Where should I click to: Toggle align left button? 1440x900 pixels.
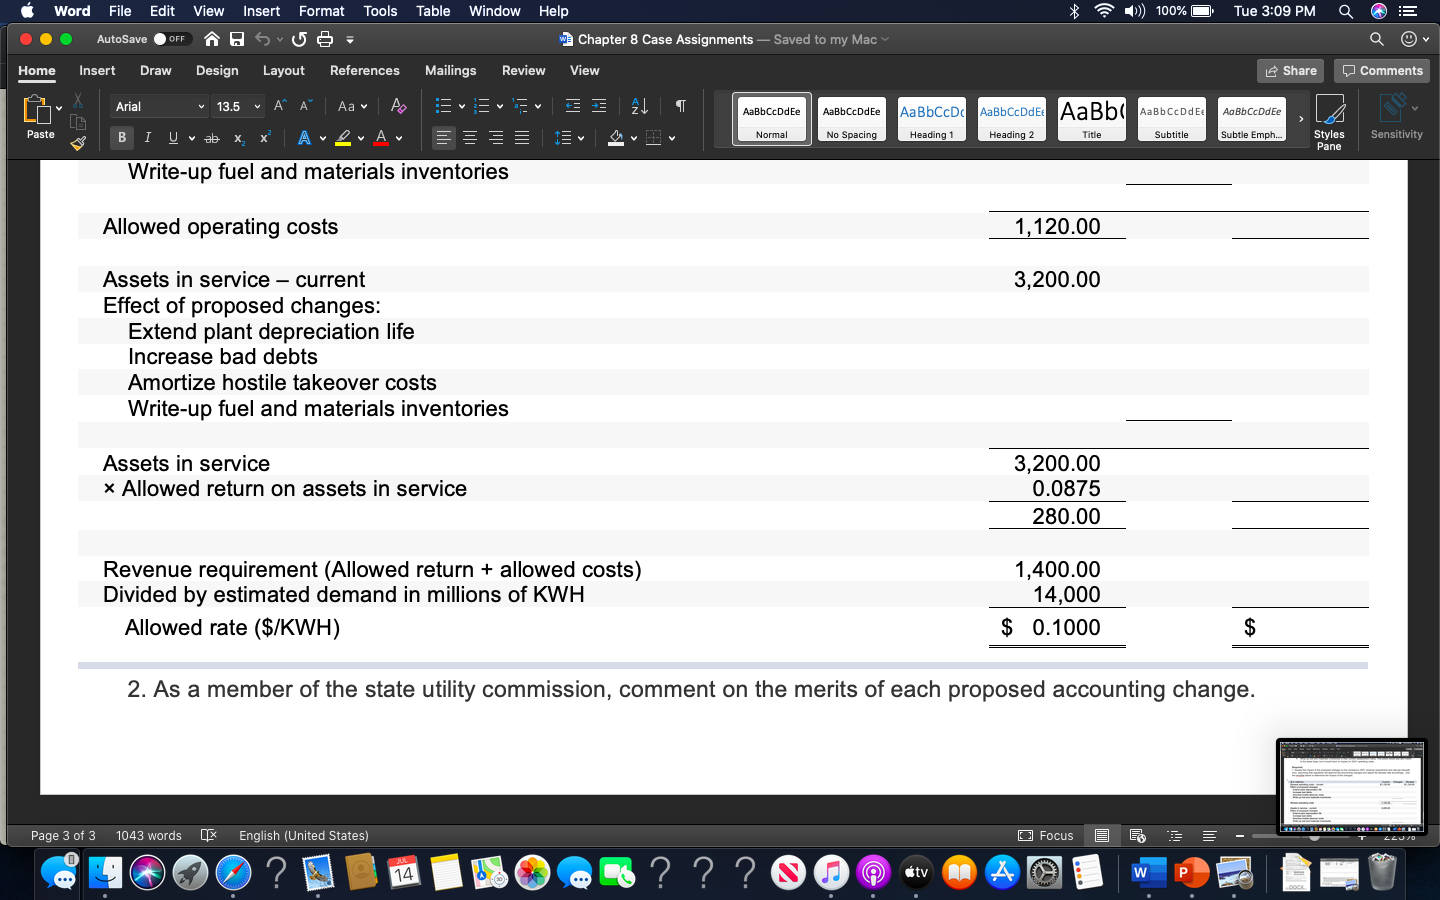[x=444, y=138]
